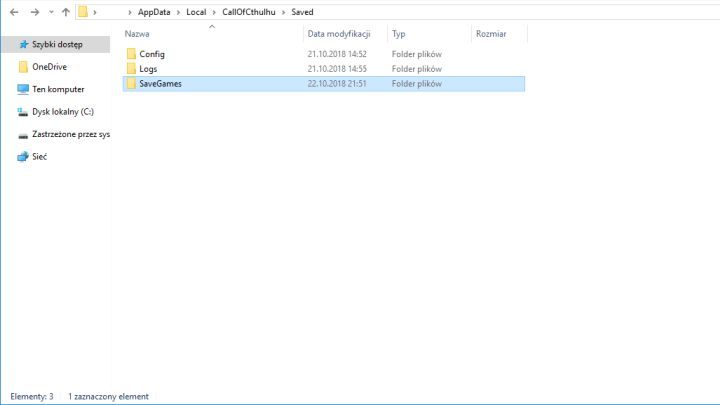Navigate to Local in the breadcrumb
The height and width of the screenshot is (405, 720).
tap(196, 12)
